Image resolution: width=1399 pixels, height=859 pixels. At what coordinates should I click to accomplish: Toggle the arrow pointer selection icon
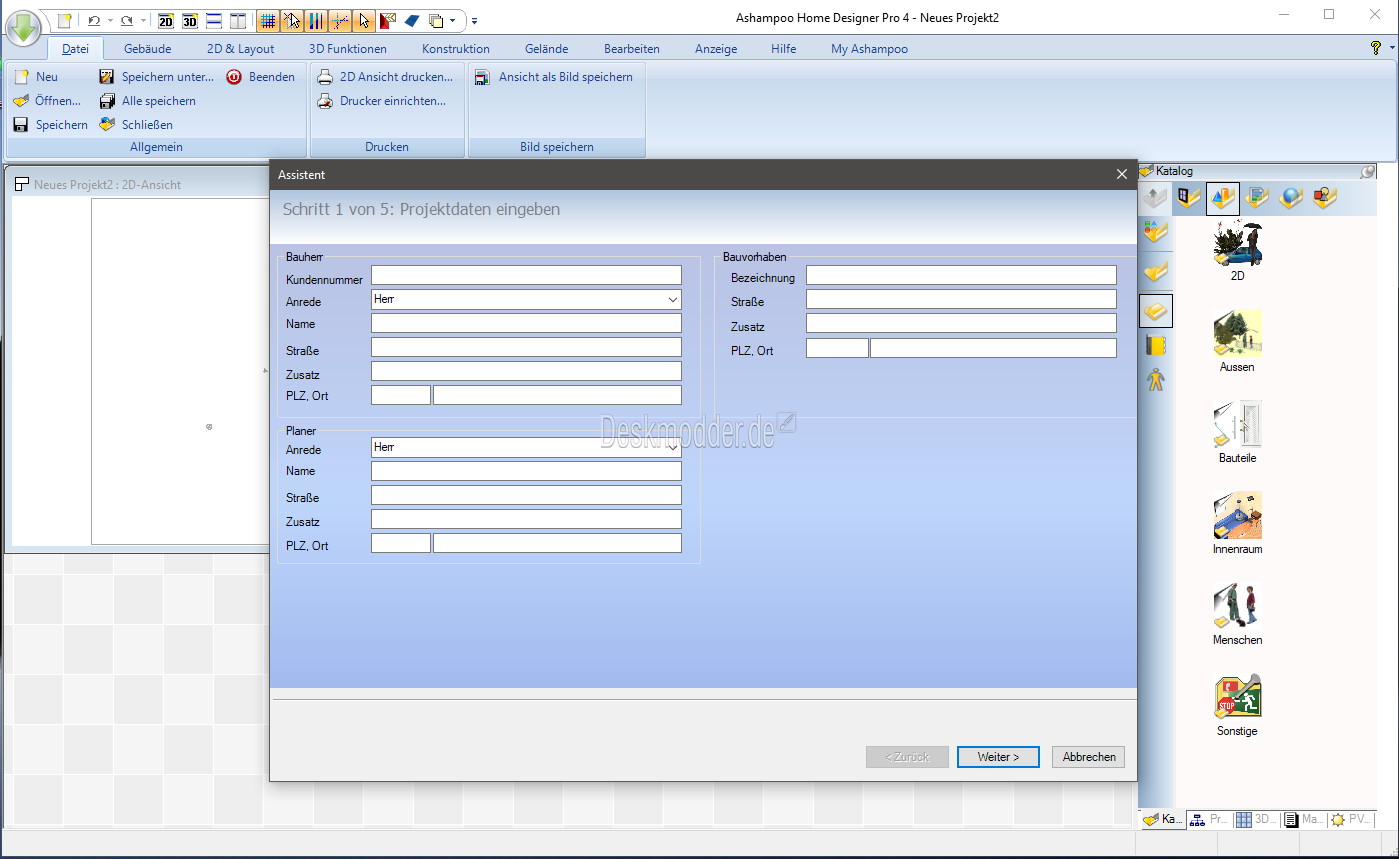point(364,20)
